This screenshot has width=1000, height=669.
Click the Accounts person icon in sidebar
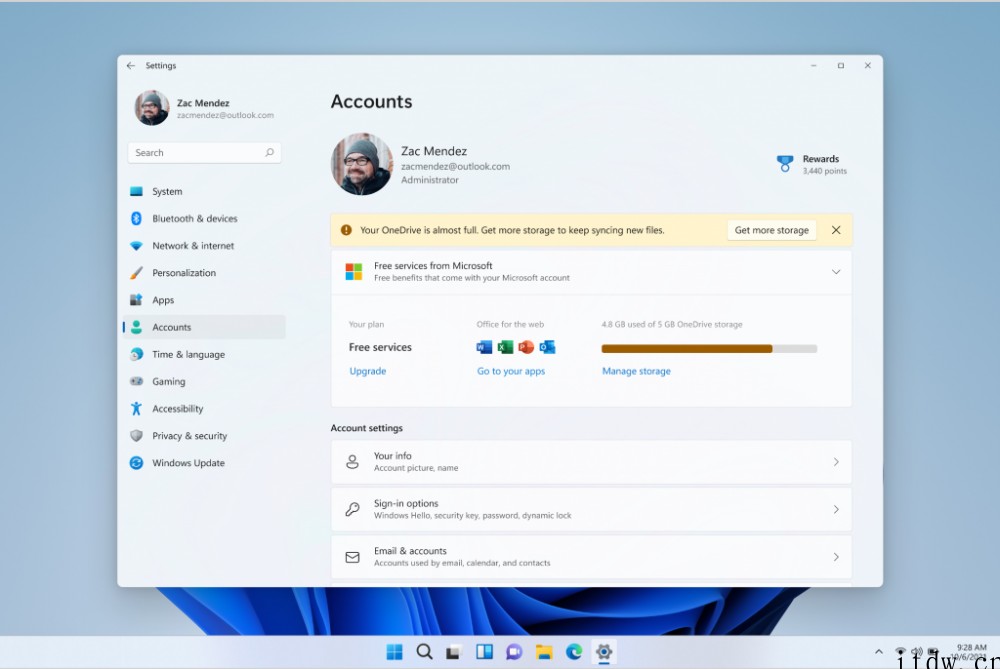136,327
